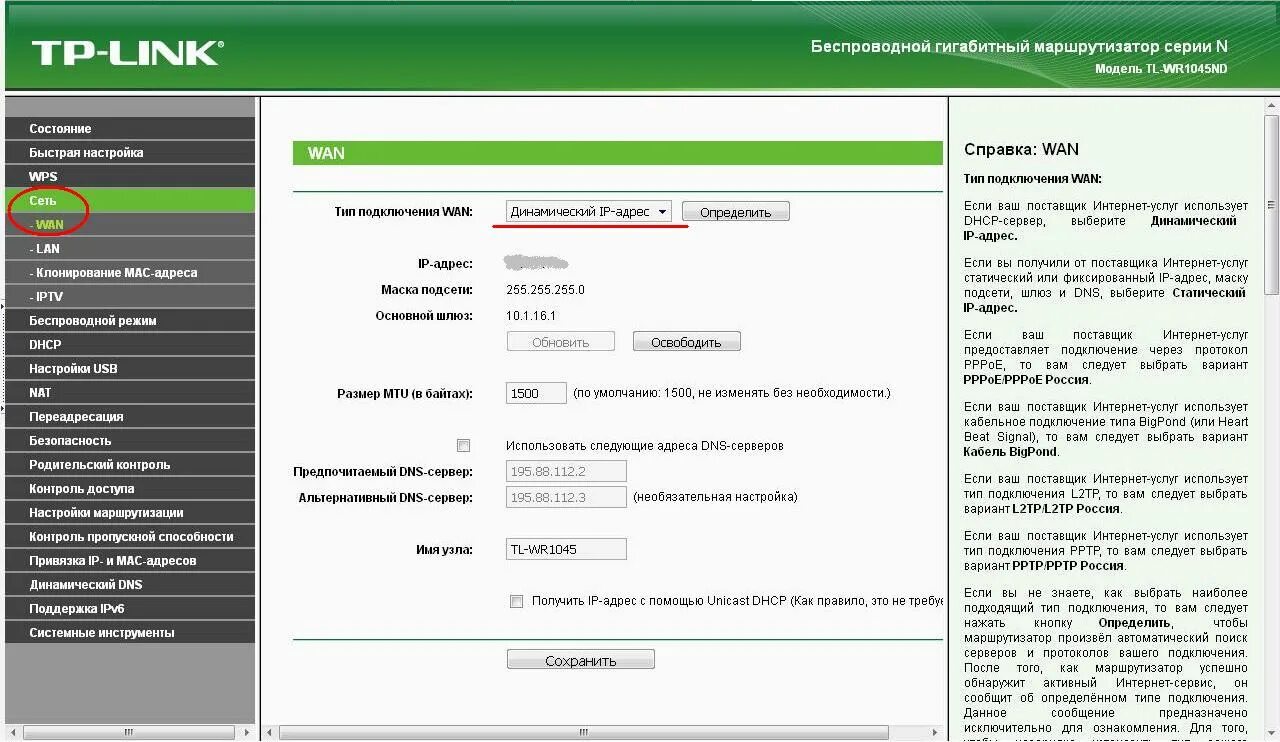This screenshot has height=742, width=1280.
Task: Open Настройки USB section
Action: click(130, 369)
